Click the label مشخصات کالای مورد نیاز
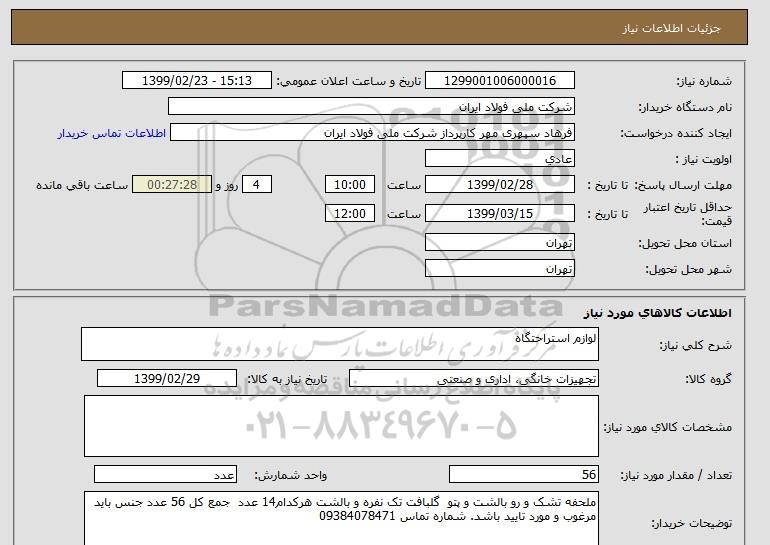This screenshot has height=545, width=770. point(667,427)
